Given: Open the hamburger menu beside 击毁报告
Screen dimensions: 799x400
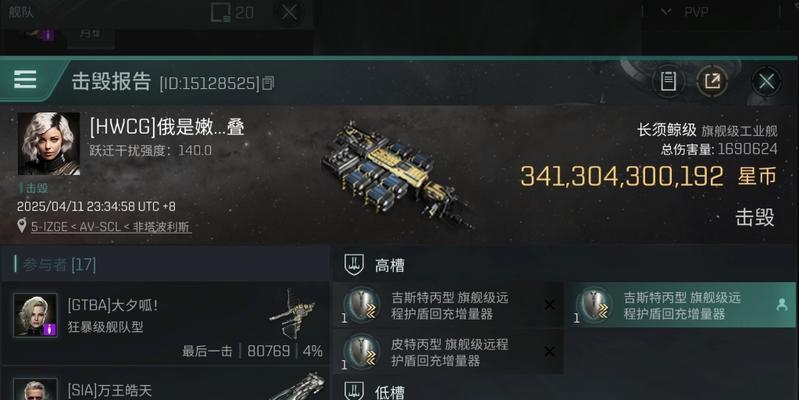Looking at the screenshot, I should tap(25, 79).
